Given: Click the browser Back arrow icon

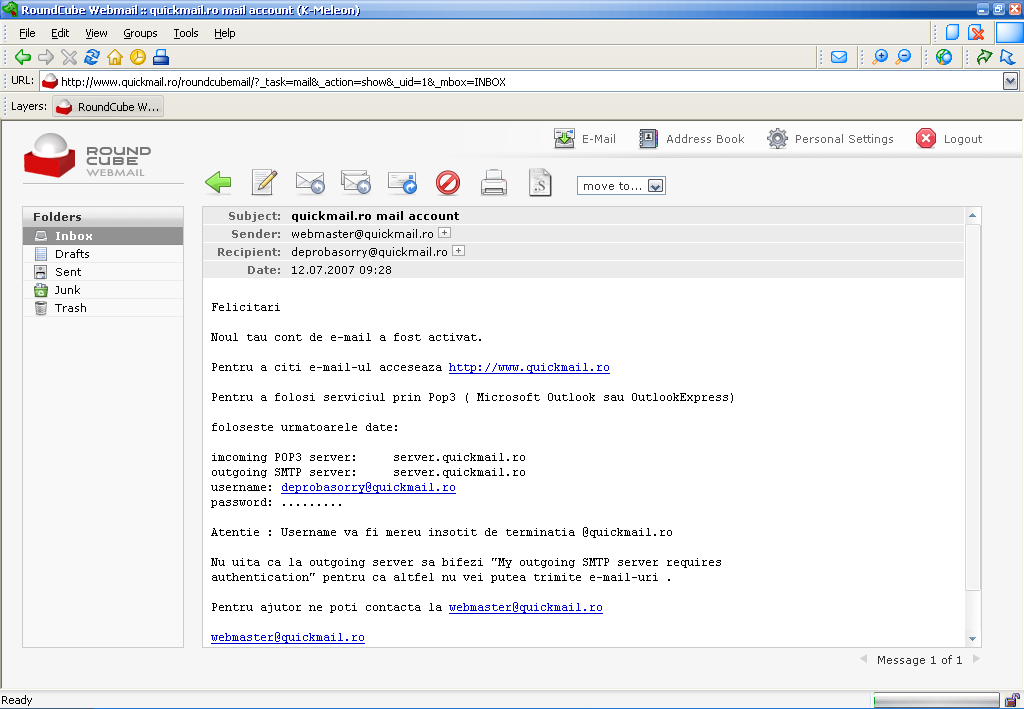Looking at the screenshot, I should tap(23, 57).
